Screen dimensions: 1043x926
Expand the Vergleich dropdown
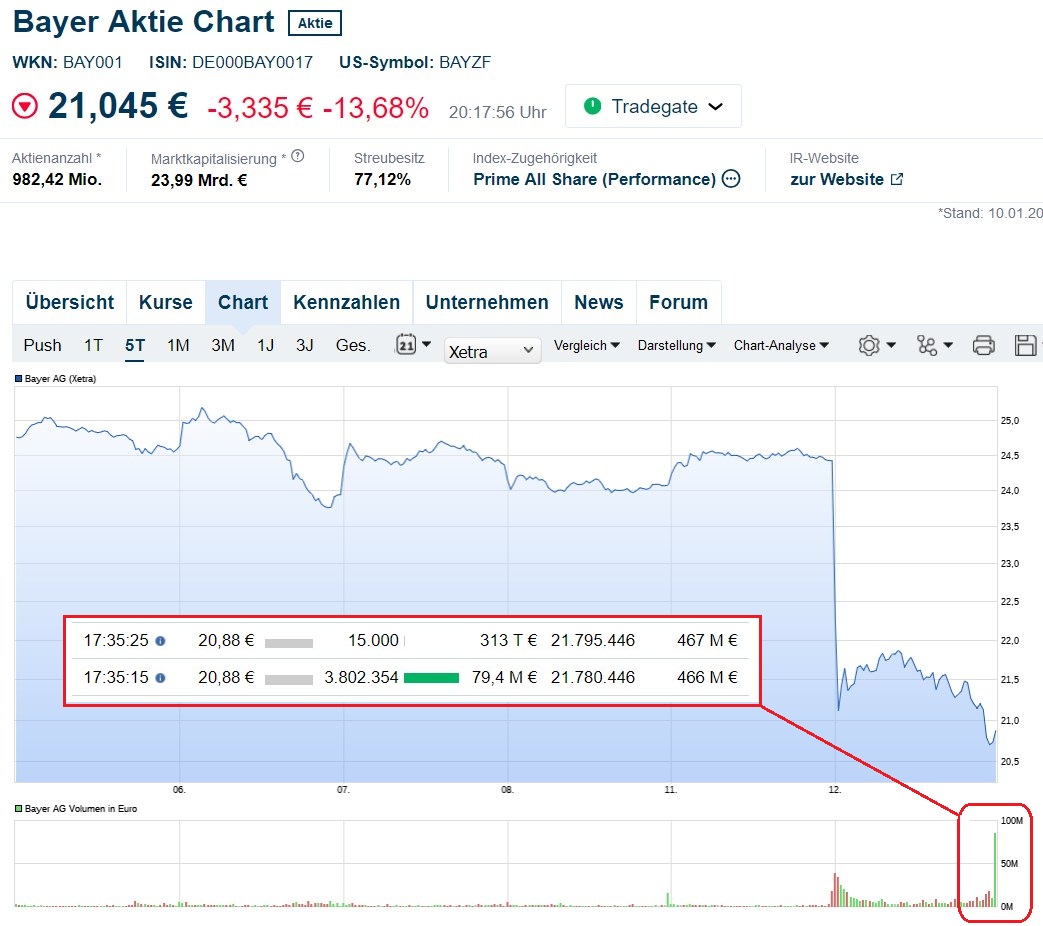(588, 345)
